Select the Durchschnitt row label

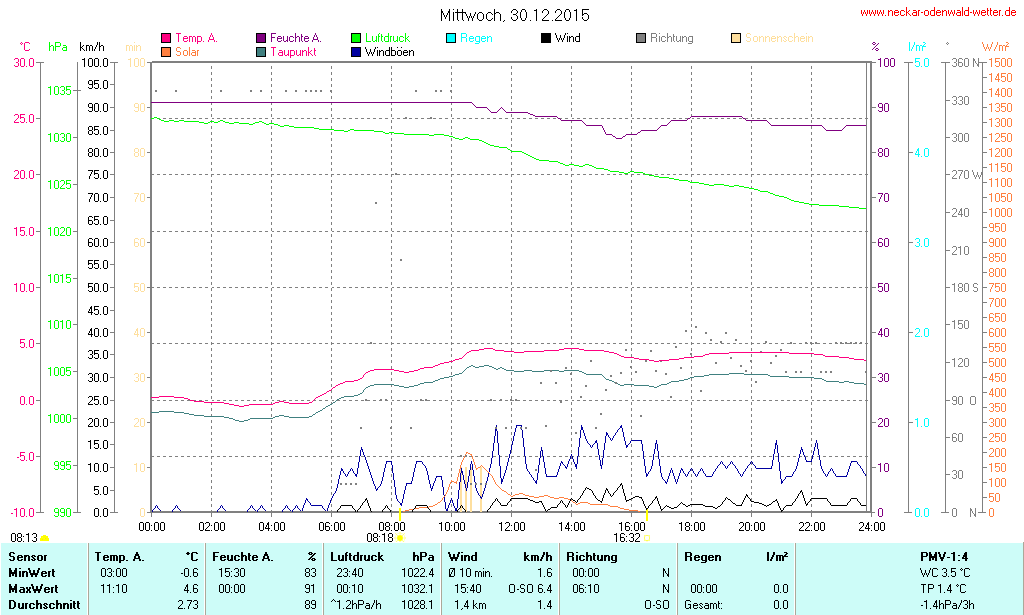coord(38,604)
